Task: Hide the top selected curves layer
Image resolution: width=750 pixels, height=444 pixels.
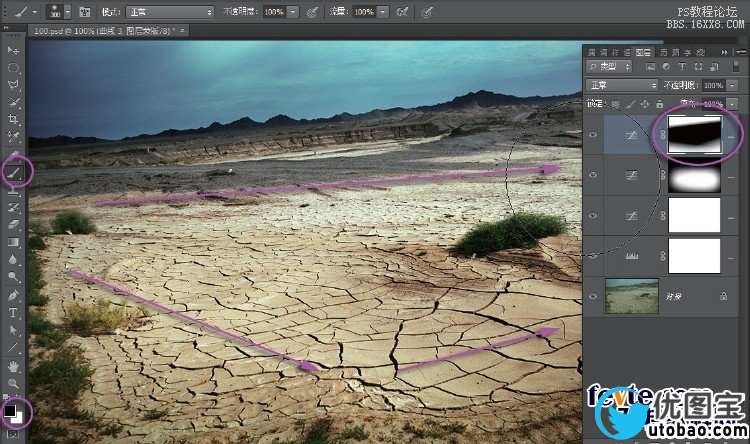Action: click(593, 134)
